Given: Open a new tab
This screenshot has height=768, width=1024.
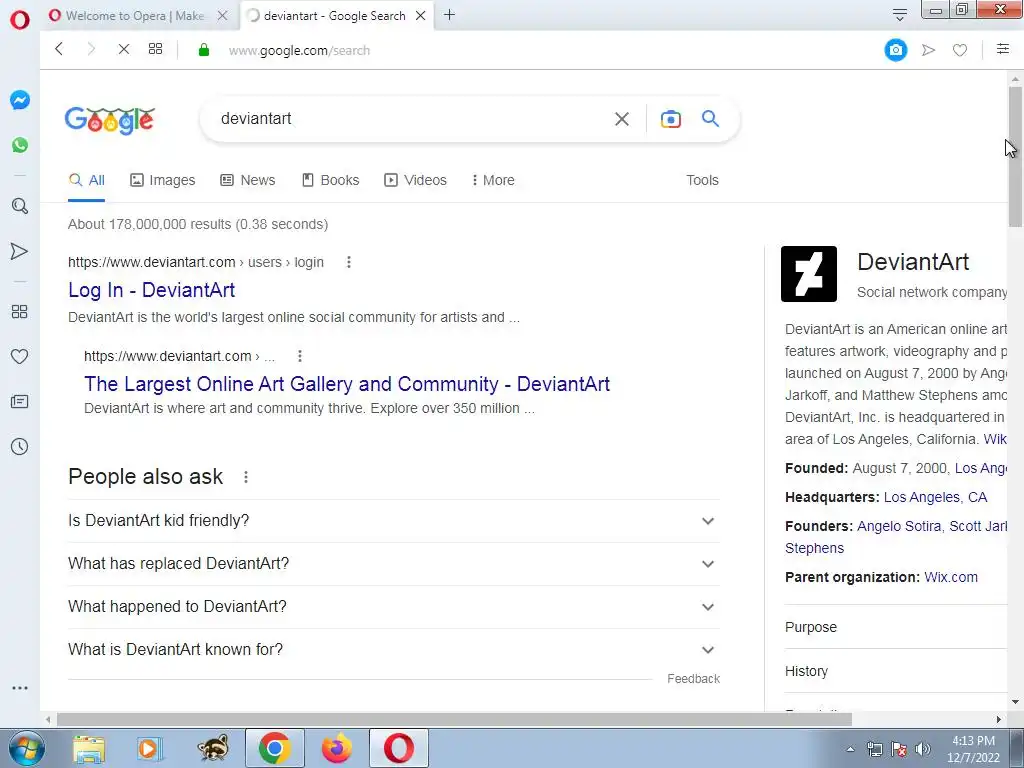Looking at the screenshot, I should click(x=449, y=14).
